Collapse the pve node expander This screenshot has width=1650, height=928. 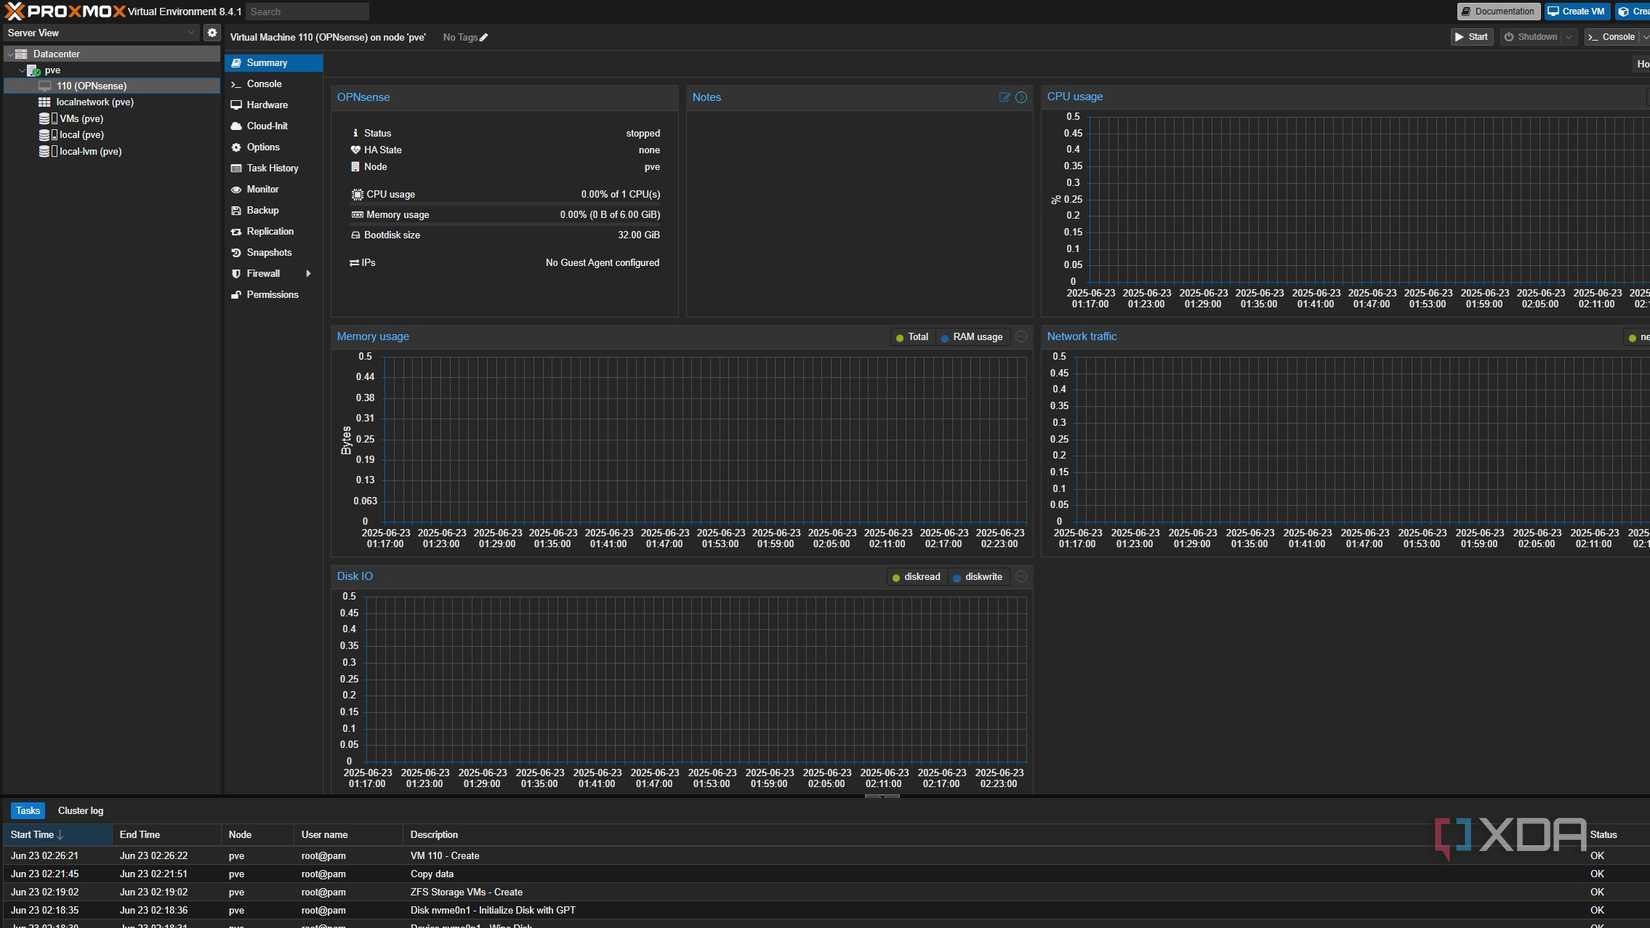22,70
